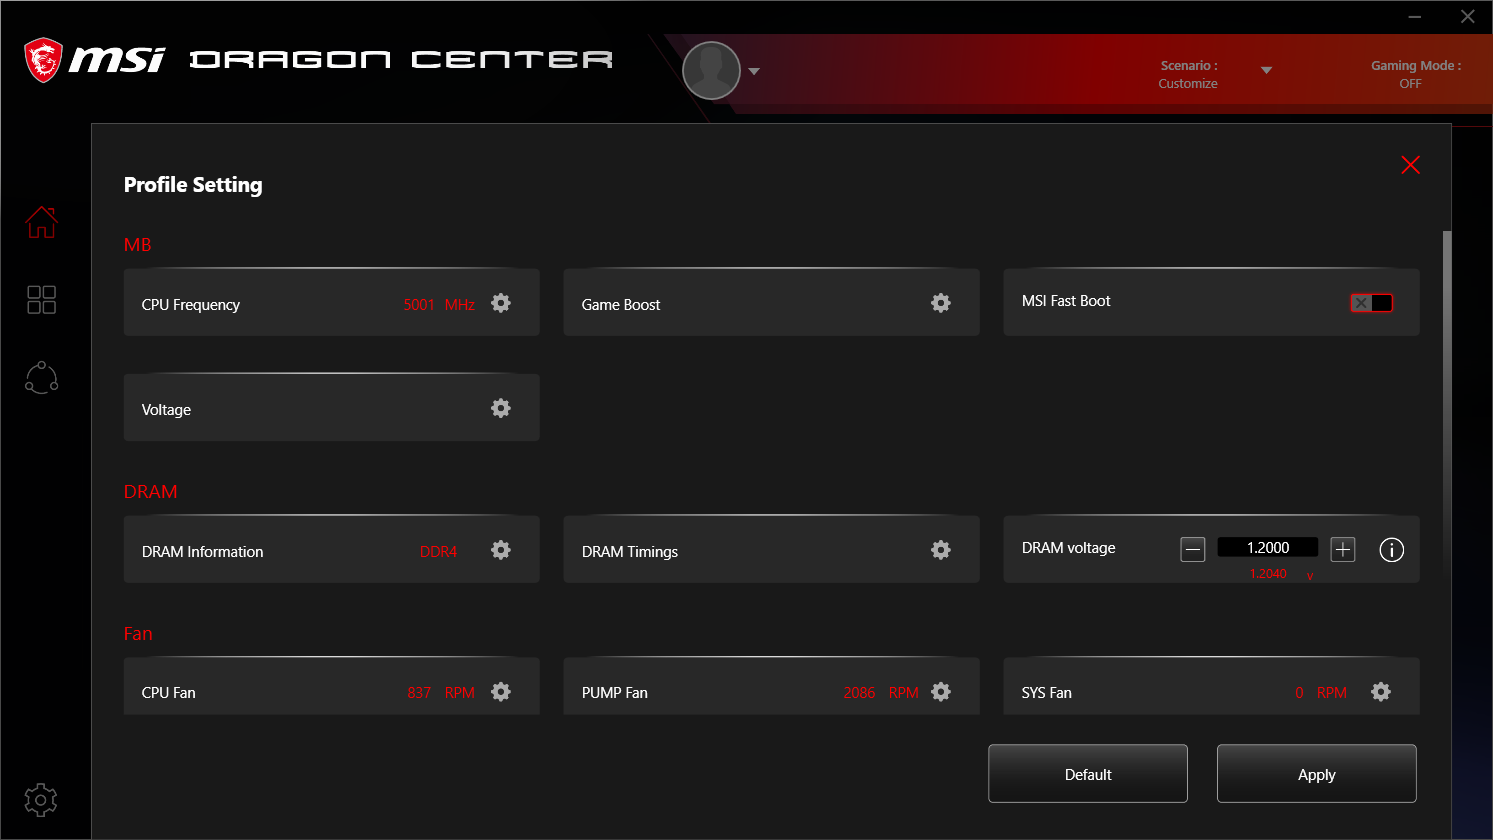The height and width of the screenshot is (840, 1493).
Task: Open DRAM Information settings gear
Action: (501, 550)
